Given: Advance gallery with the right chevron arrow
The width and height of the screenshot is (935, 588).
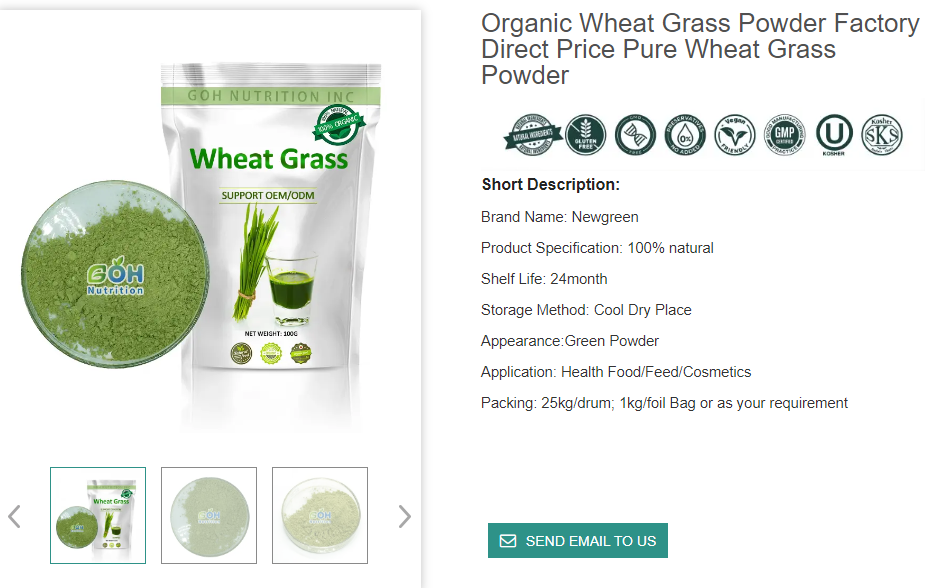Looking at the screenshot, I should (x=405, y=516).
